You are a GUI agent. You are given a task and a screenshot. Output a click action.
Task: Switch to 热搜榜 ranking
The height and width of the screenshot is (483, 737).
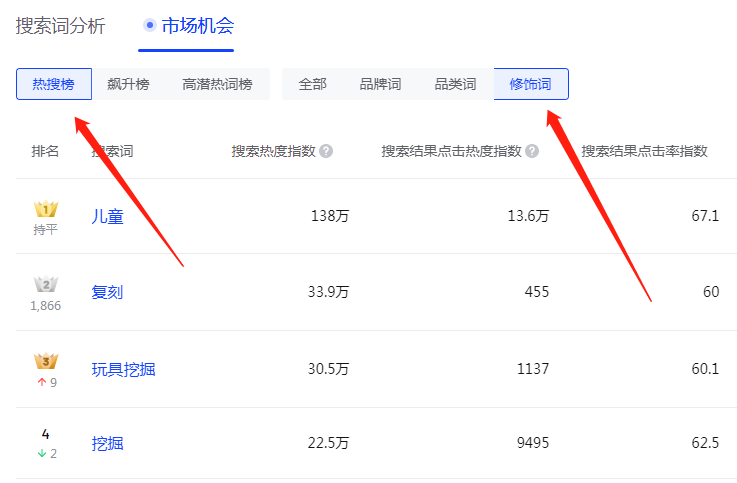click(54, 84)
